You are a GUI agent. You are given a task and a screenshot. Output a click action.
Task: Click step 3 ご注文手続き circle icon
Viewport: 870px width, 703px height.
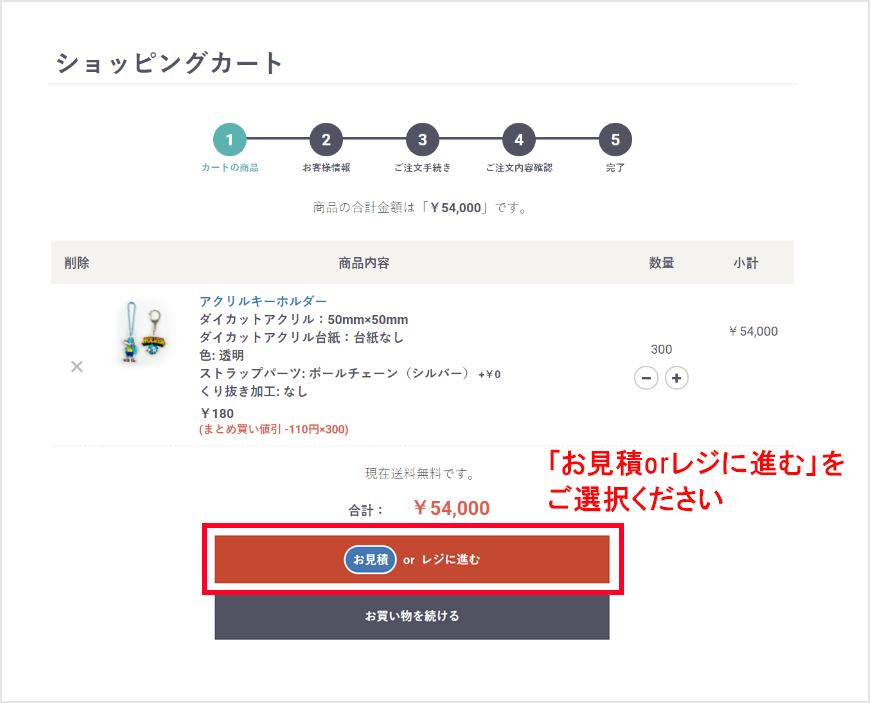422,139
